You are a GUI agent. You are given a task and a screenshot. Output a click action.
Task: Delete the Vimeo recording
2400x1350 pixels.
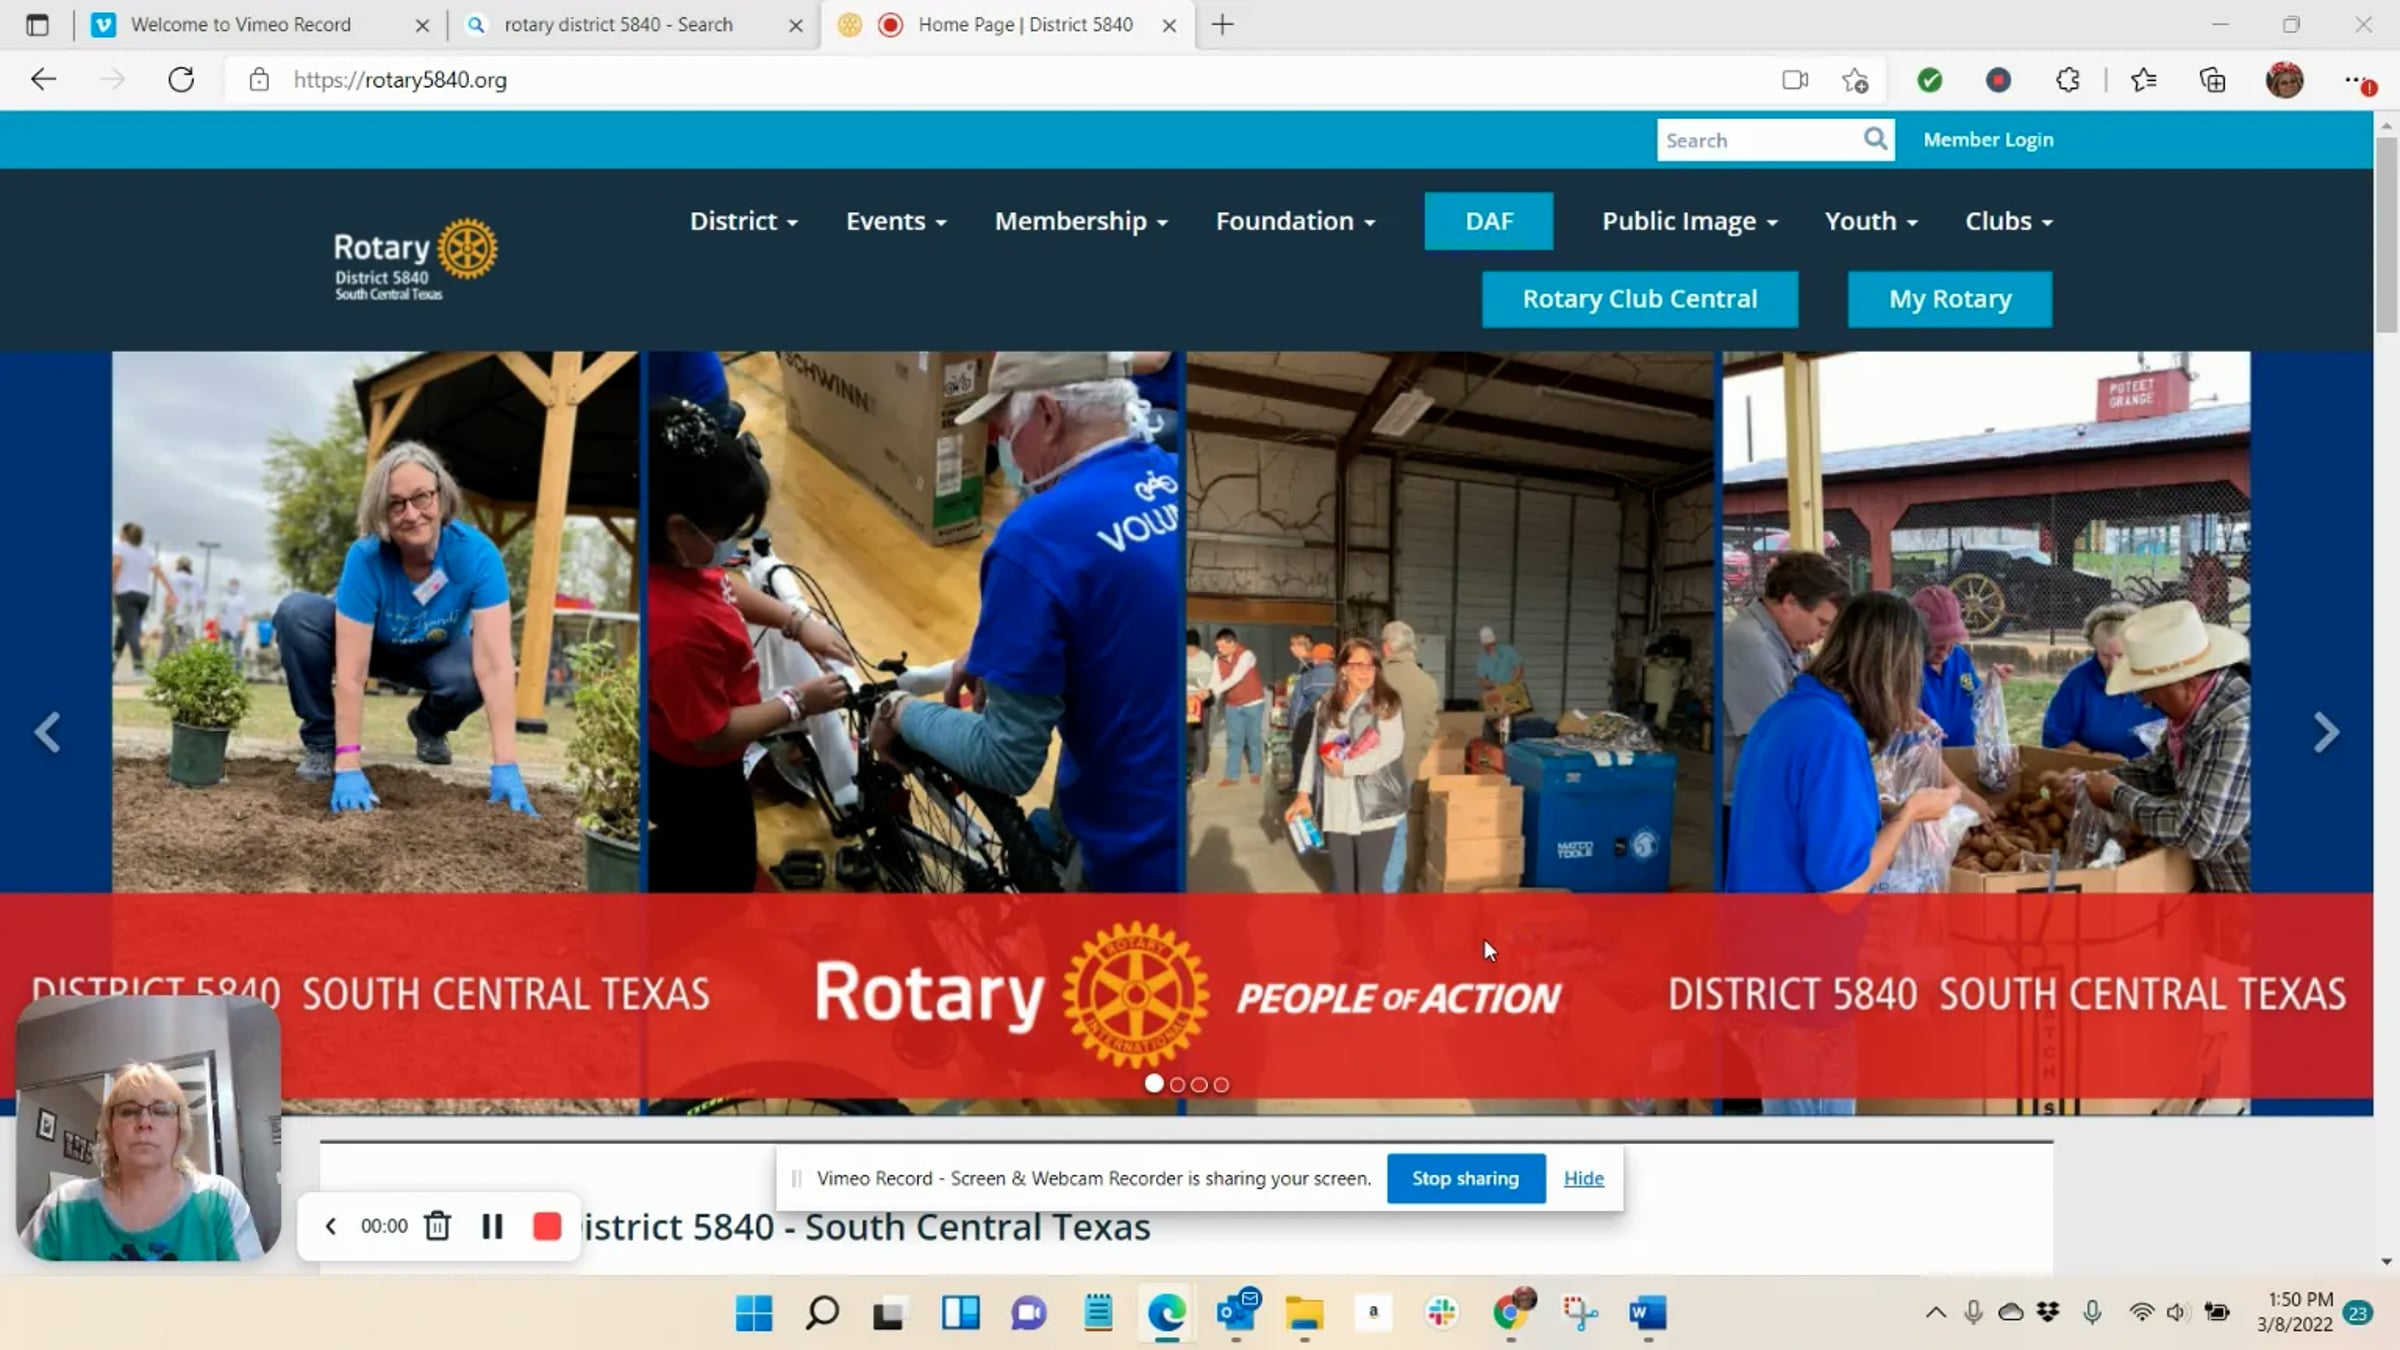click(x=437, y=1226)
